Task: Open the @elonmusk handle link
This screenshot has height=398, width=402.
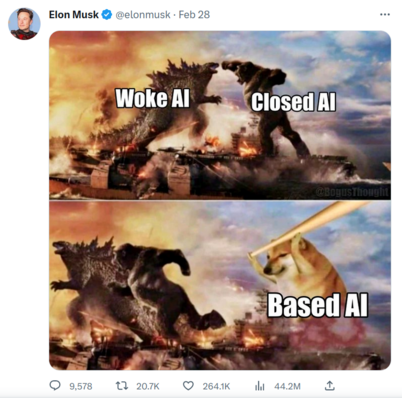Action: point(143,15)
